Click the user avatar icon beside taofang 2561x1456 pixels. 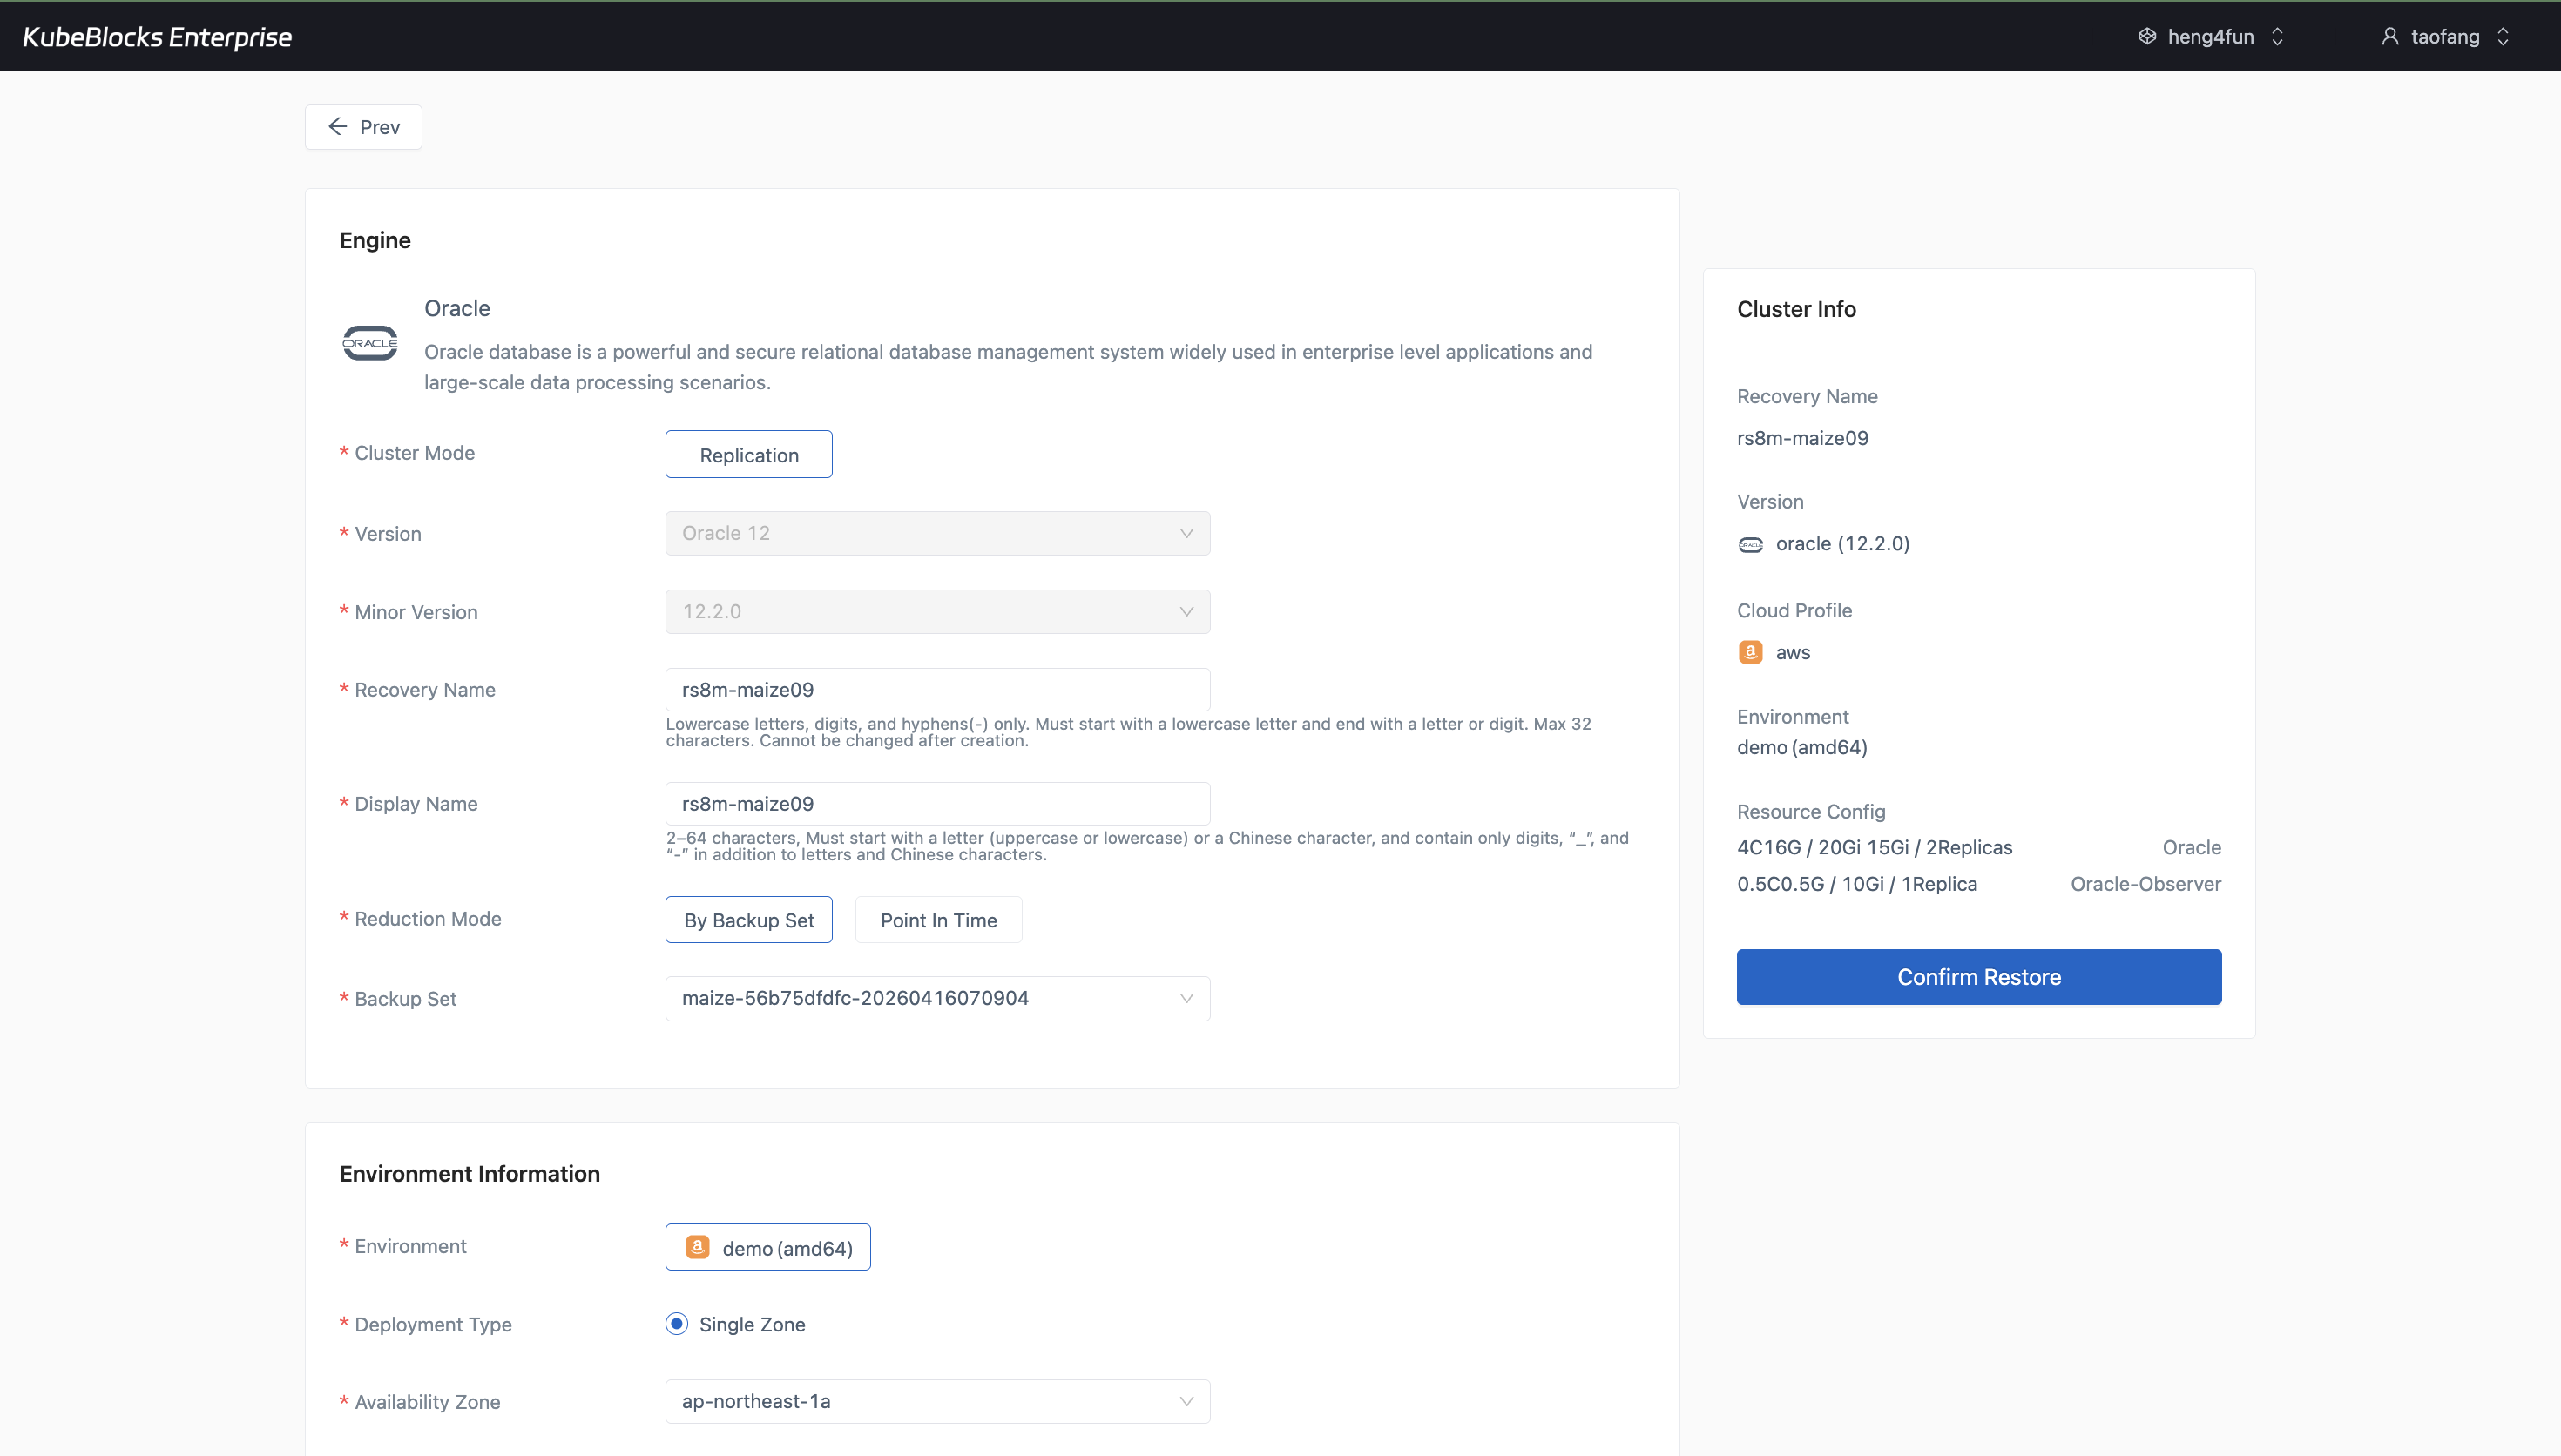(x=2389, y=37)
